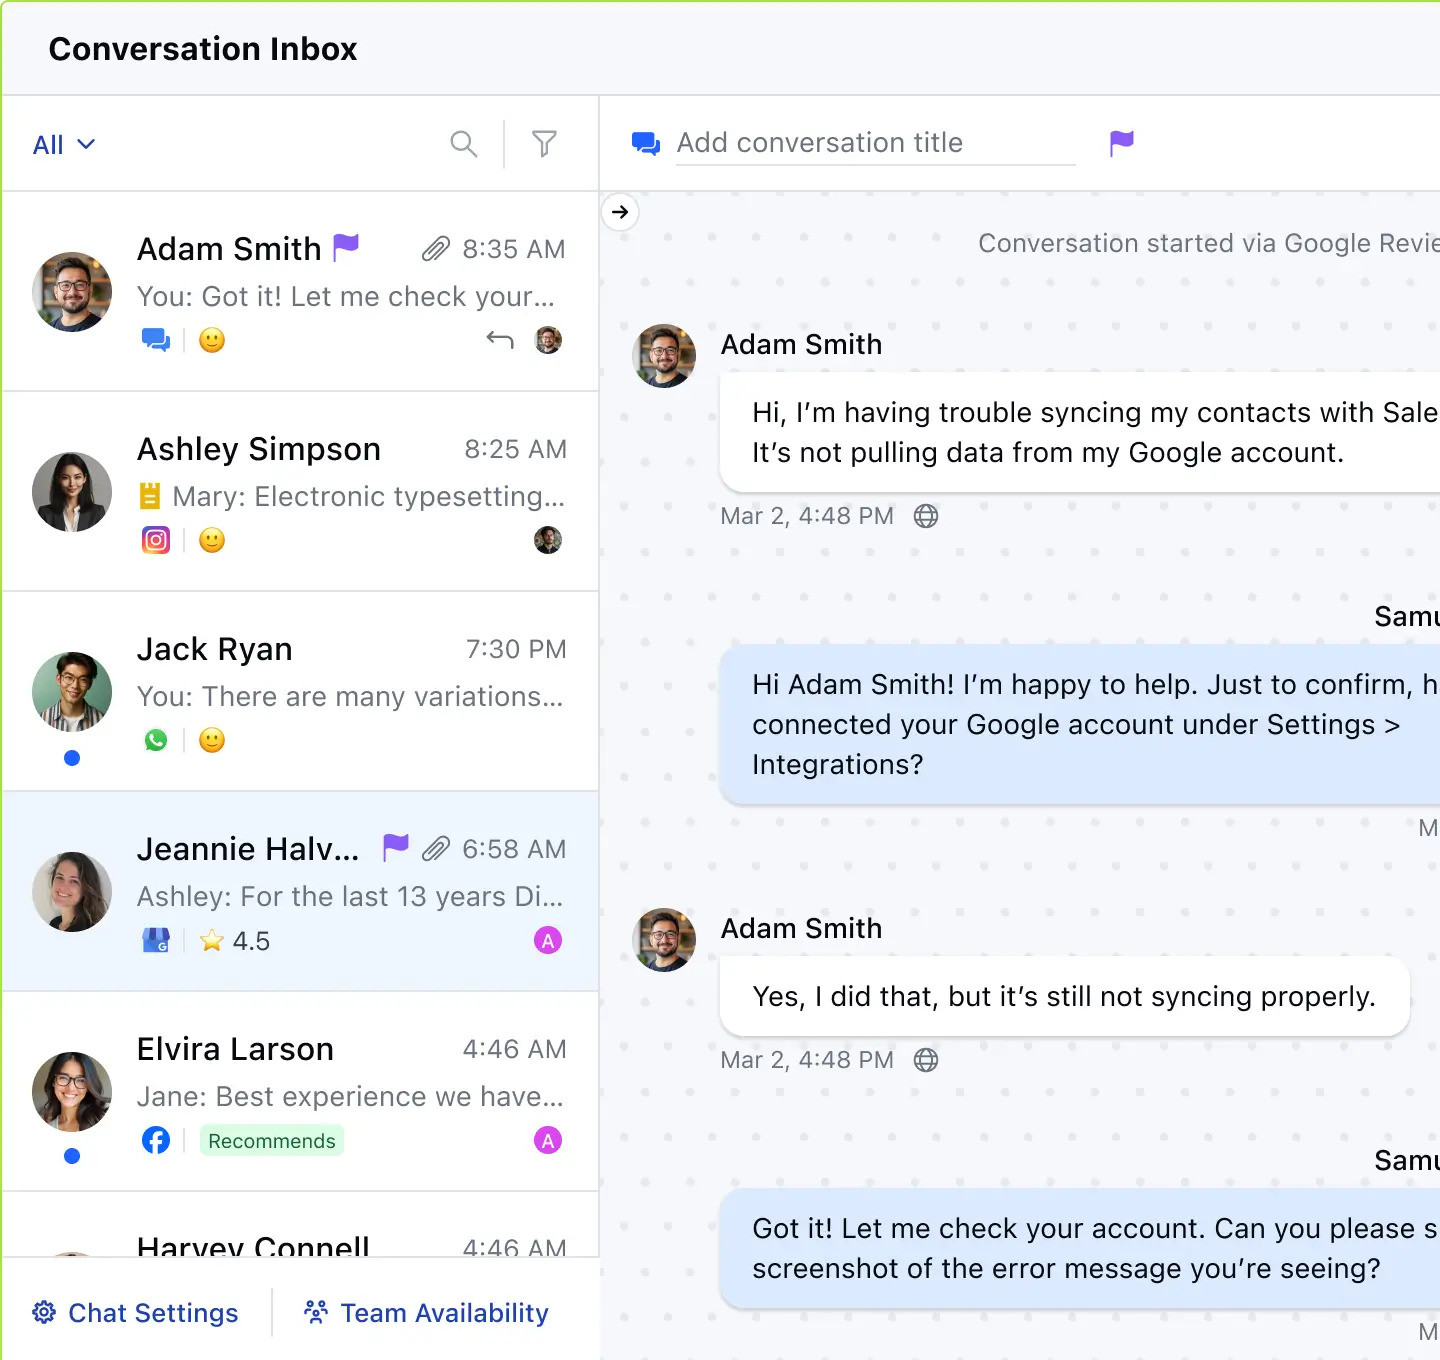
Task: Open Team Availability
Action: (x=426, y=1312)
